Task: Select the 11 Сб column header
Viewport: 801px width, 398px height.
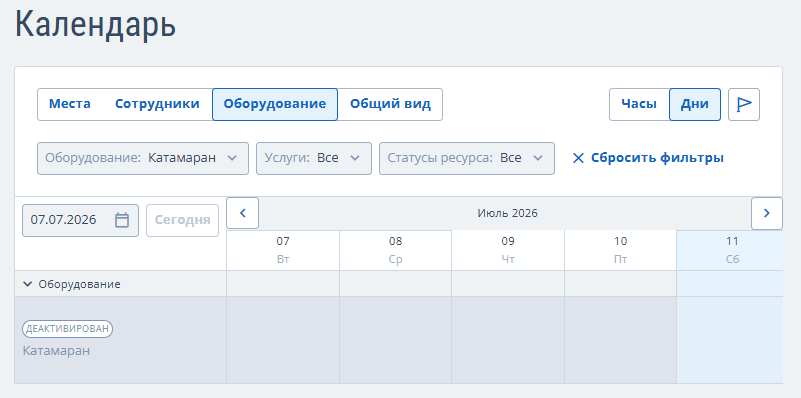Action: point(730,250)
